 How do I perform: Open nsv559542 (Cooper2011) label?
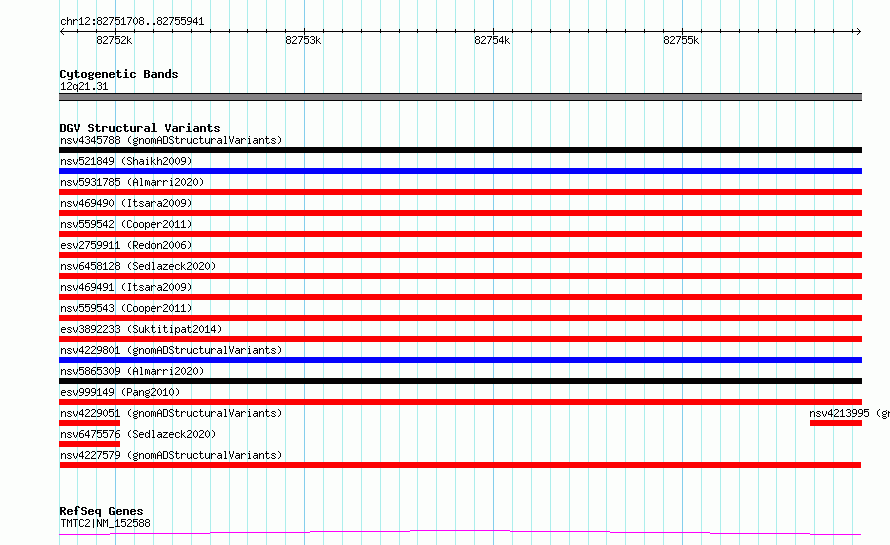click(126, 224)
